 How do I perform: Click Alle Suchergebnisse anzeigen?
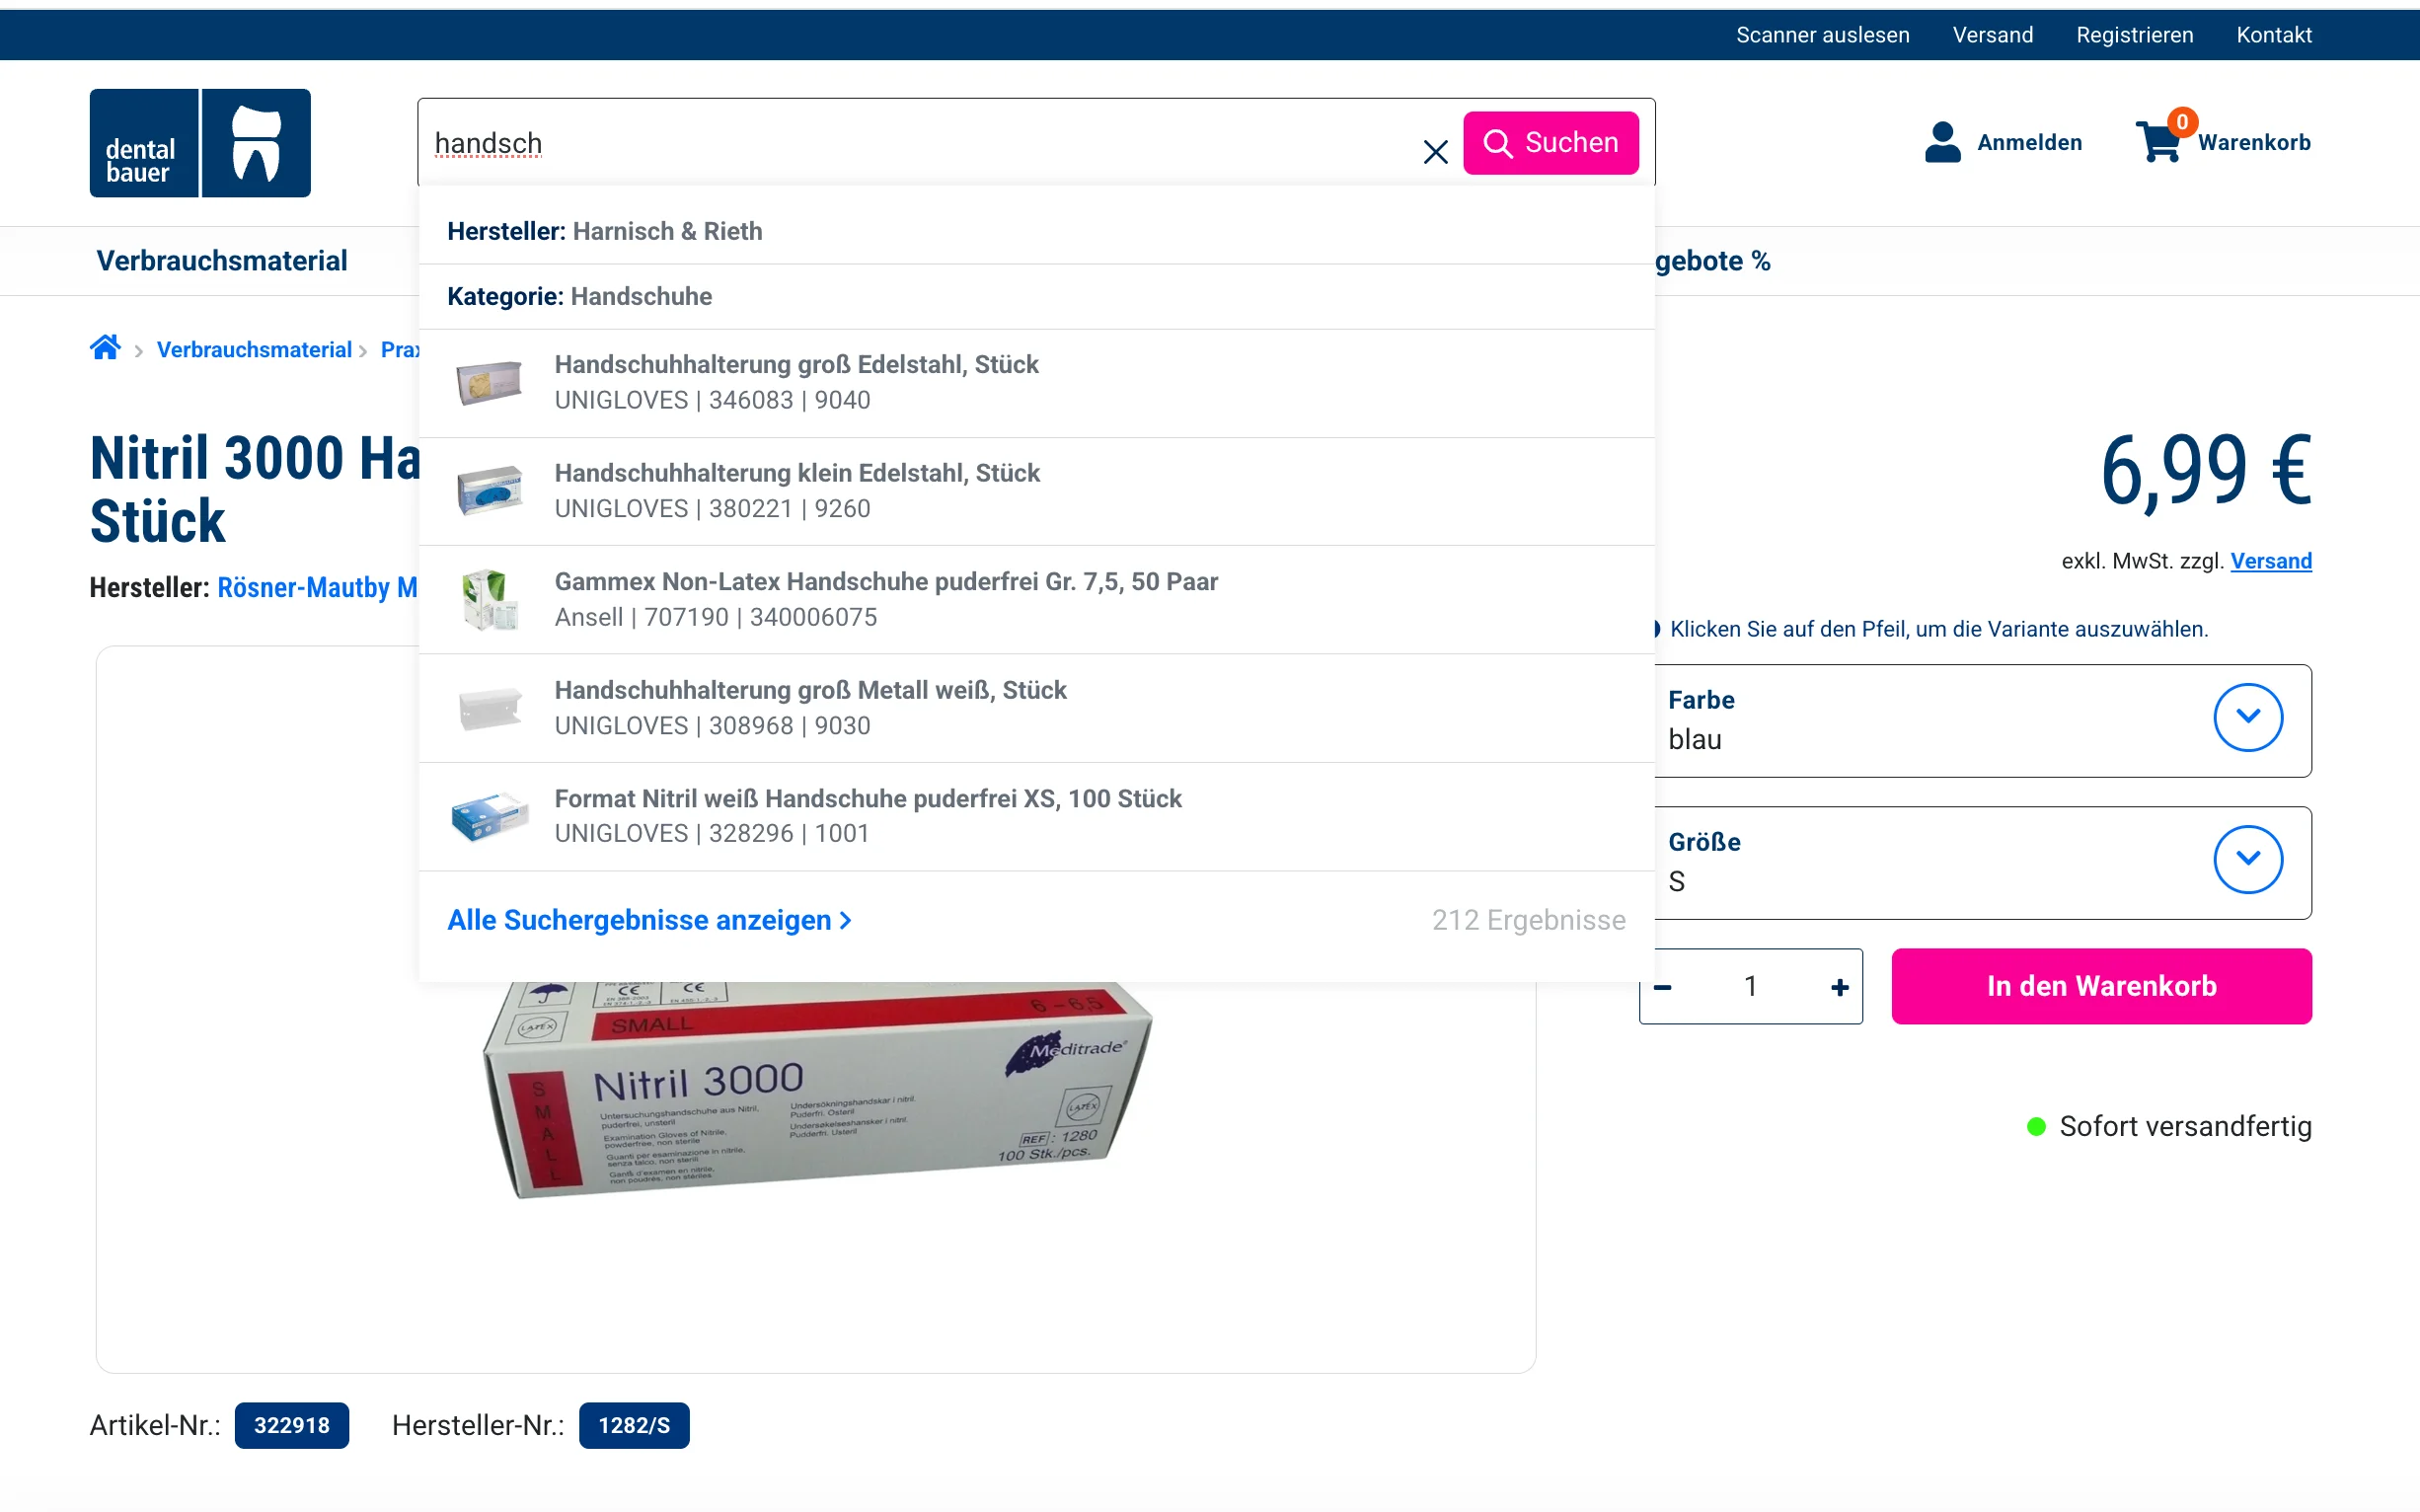coord(649,920)
